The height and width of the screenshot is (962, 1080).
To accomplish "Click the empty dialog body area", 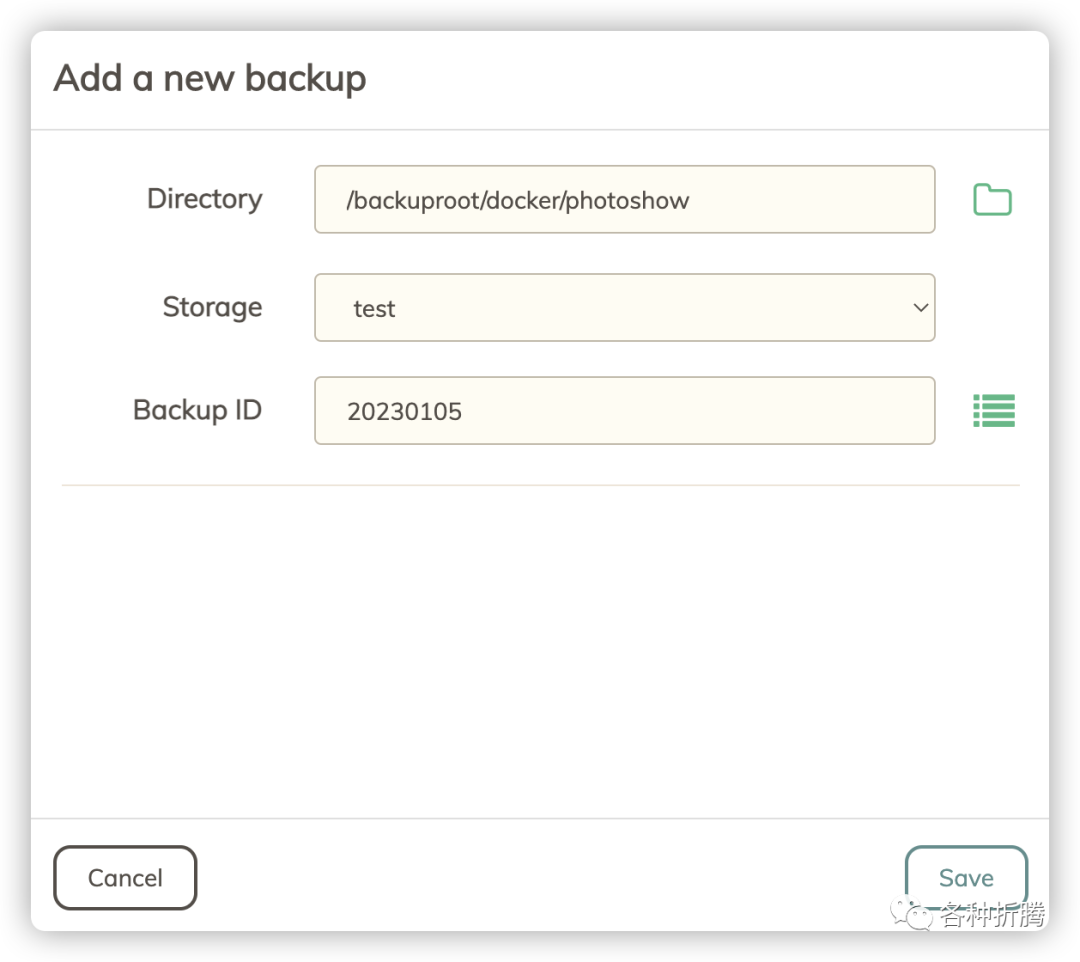I will pos(540,650).
